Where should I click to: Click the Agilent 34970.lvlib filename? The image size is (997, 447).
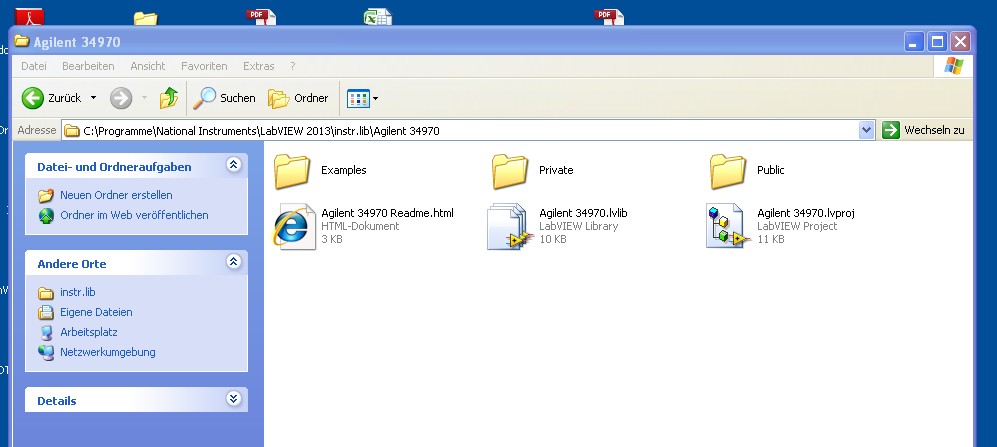pyautogui.click(x=583, y=213)
